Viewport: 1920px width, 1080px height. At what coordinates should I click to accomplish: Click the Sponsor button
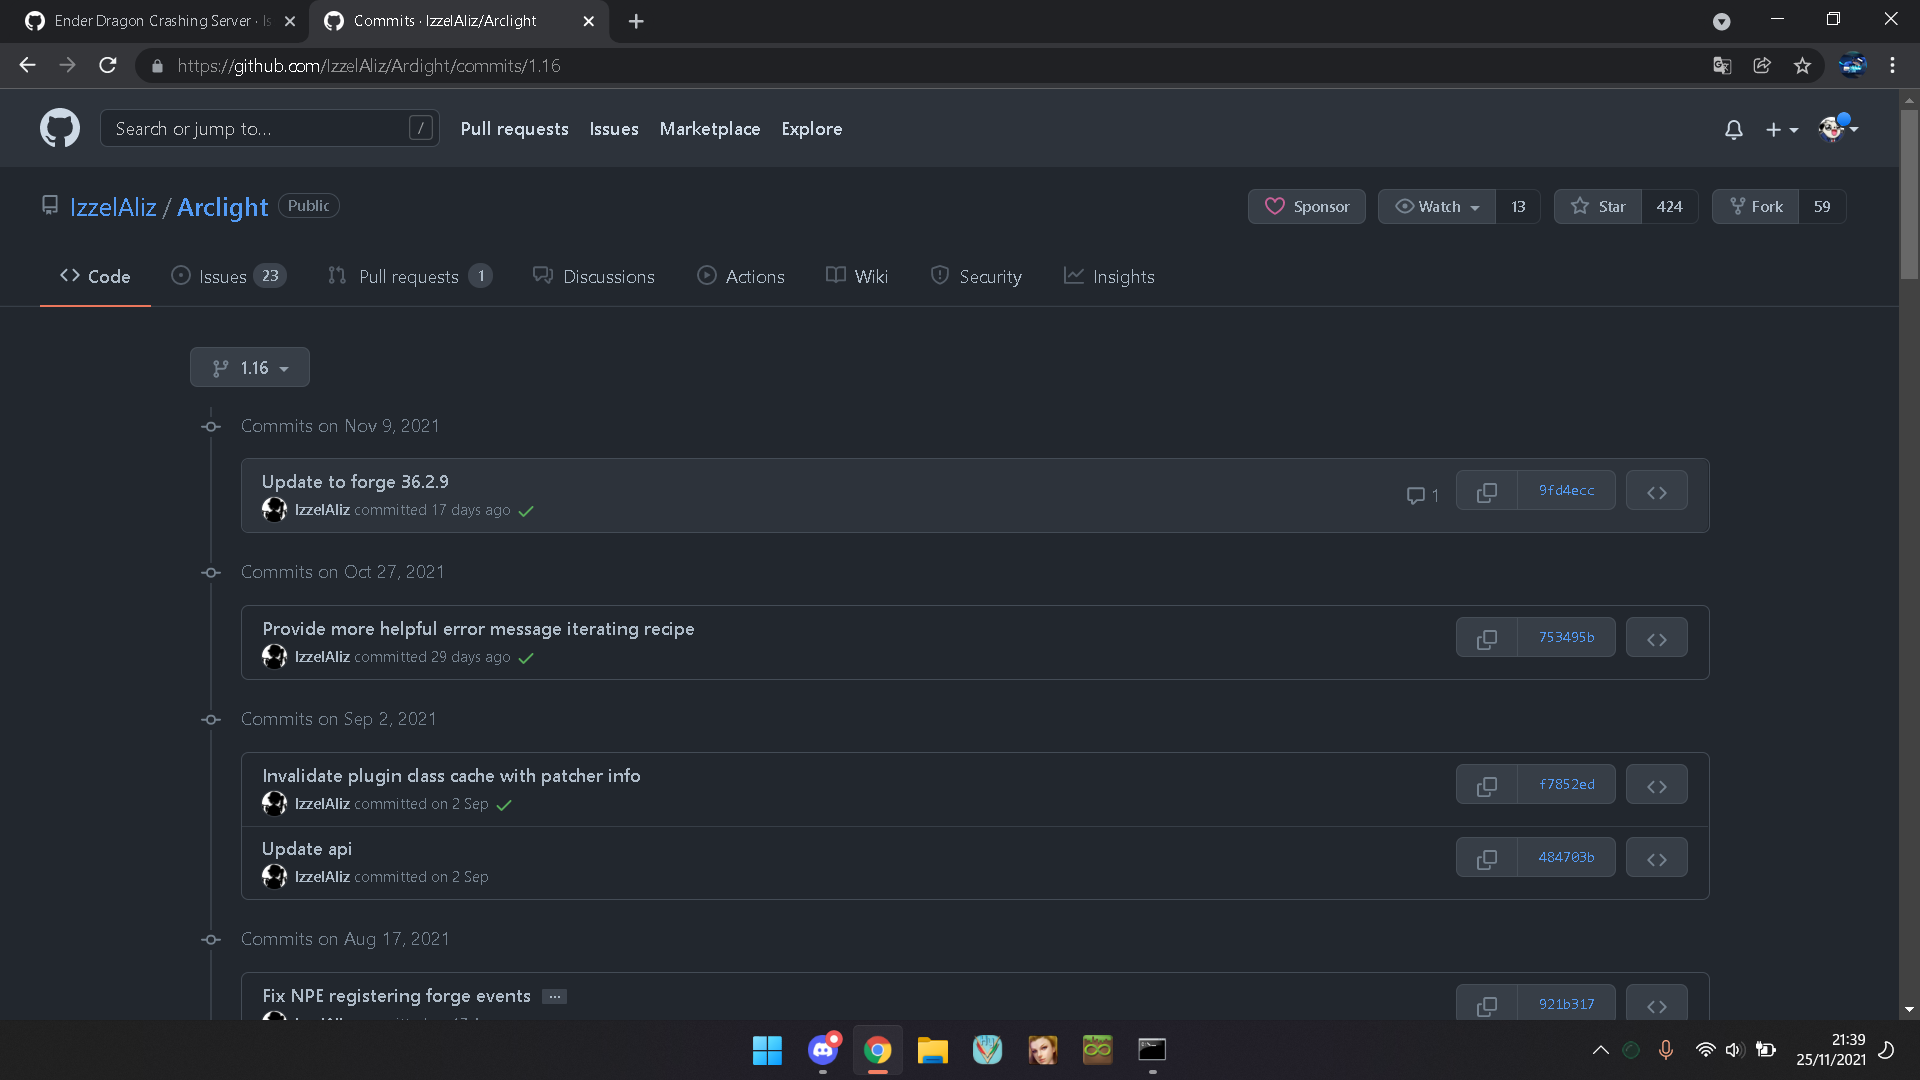coord(1306,206)
